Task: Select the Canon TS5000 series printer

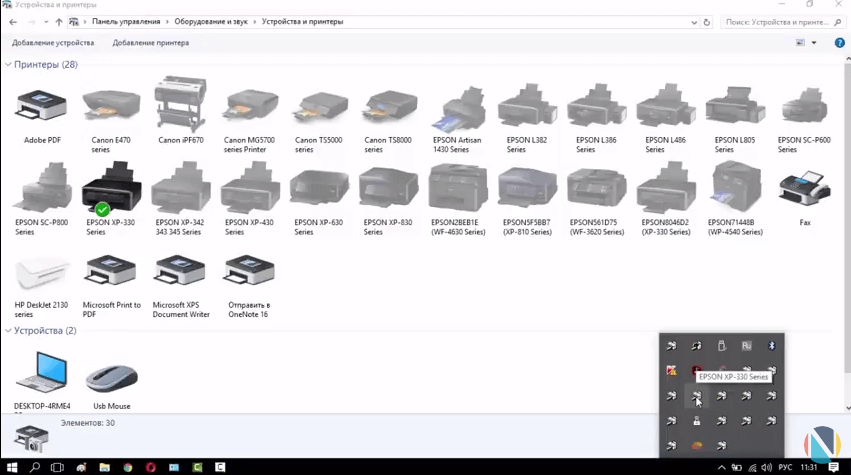Action: [x=319, y=121]
